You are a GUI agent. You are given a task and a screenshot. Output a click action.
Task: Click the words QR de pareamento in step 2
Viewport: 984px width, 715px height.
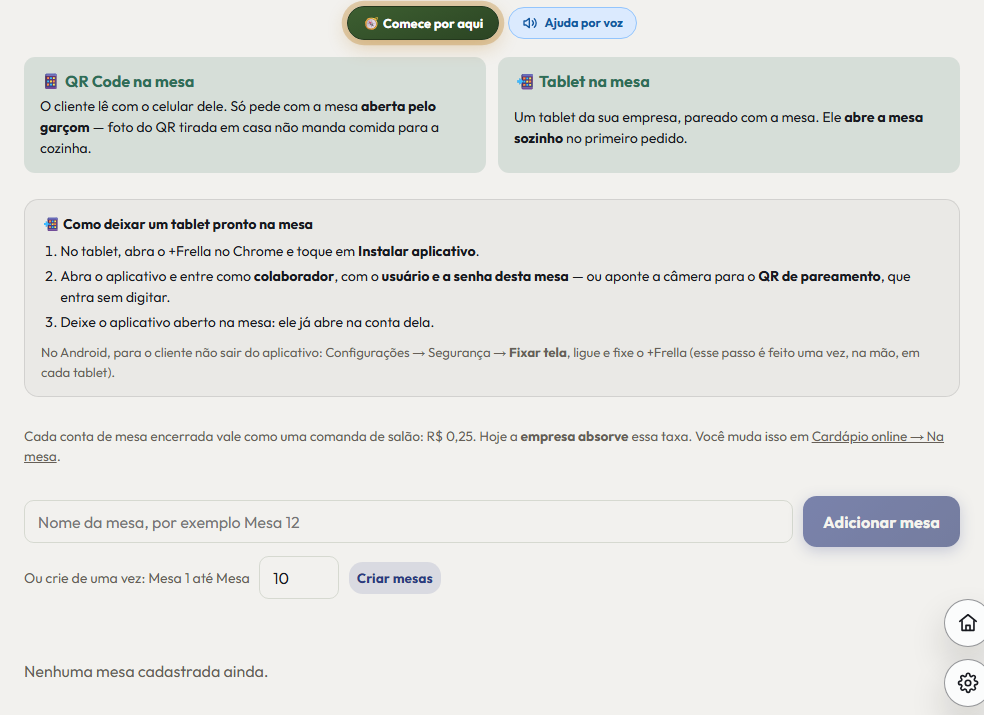[x=819, y=276]
